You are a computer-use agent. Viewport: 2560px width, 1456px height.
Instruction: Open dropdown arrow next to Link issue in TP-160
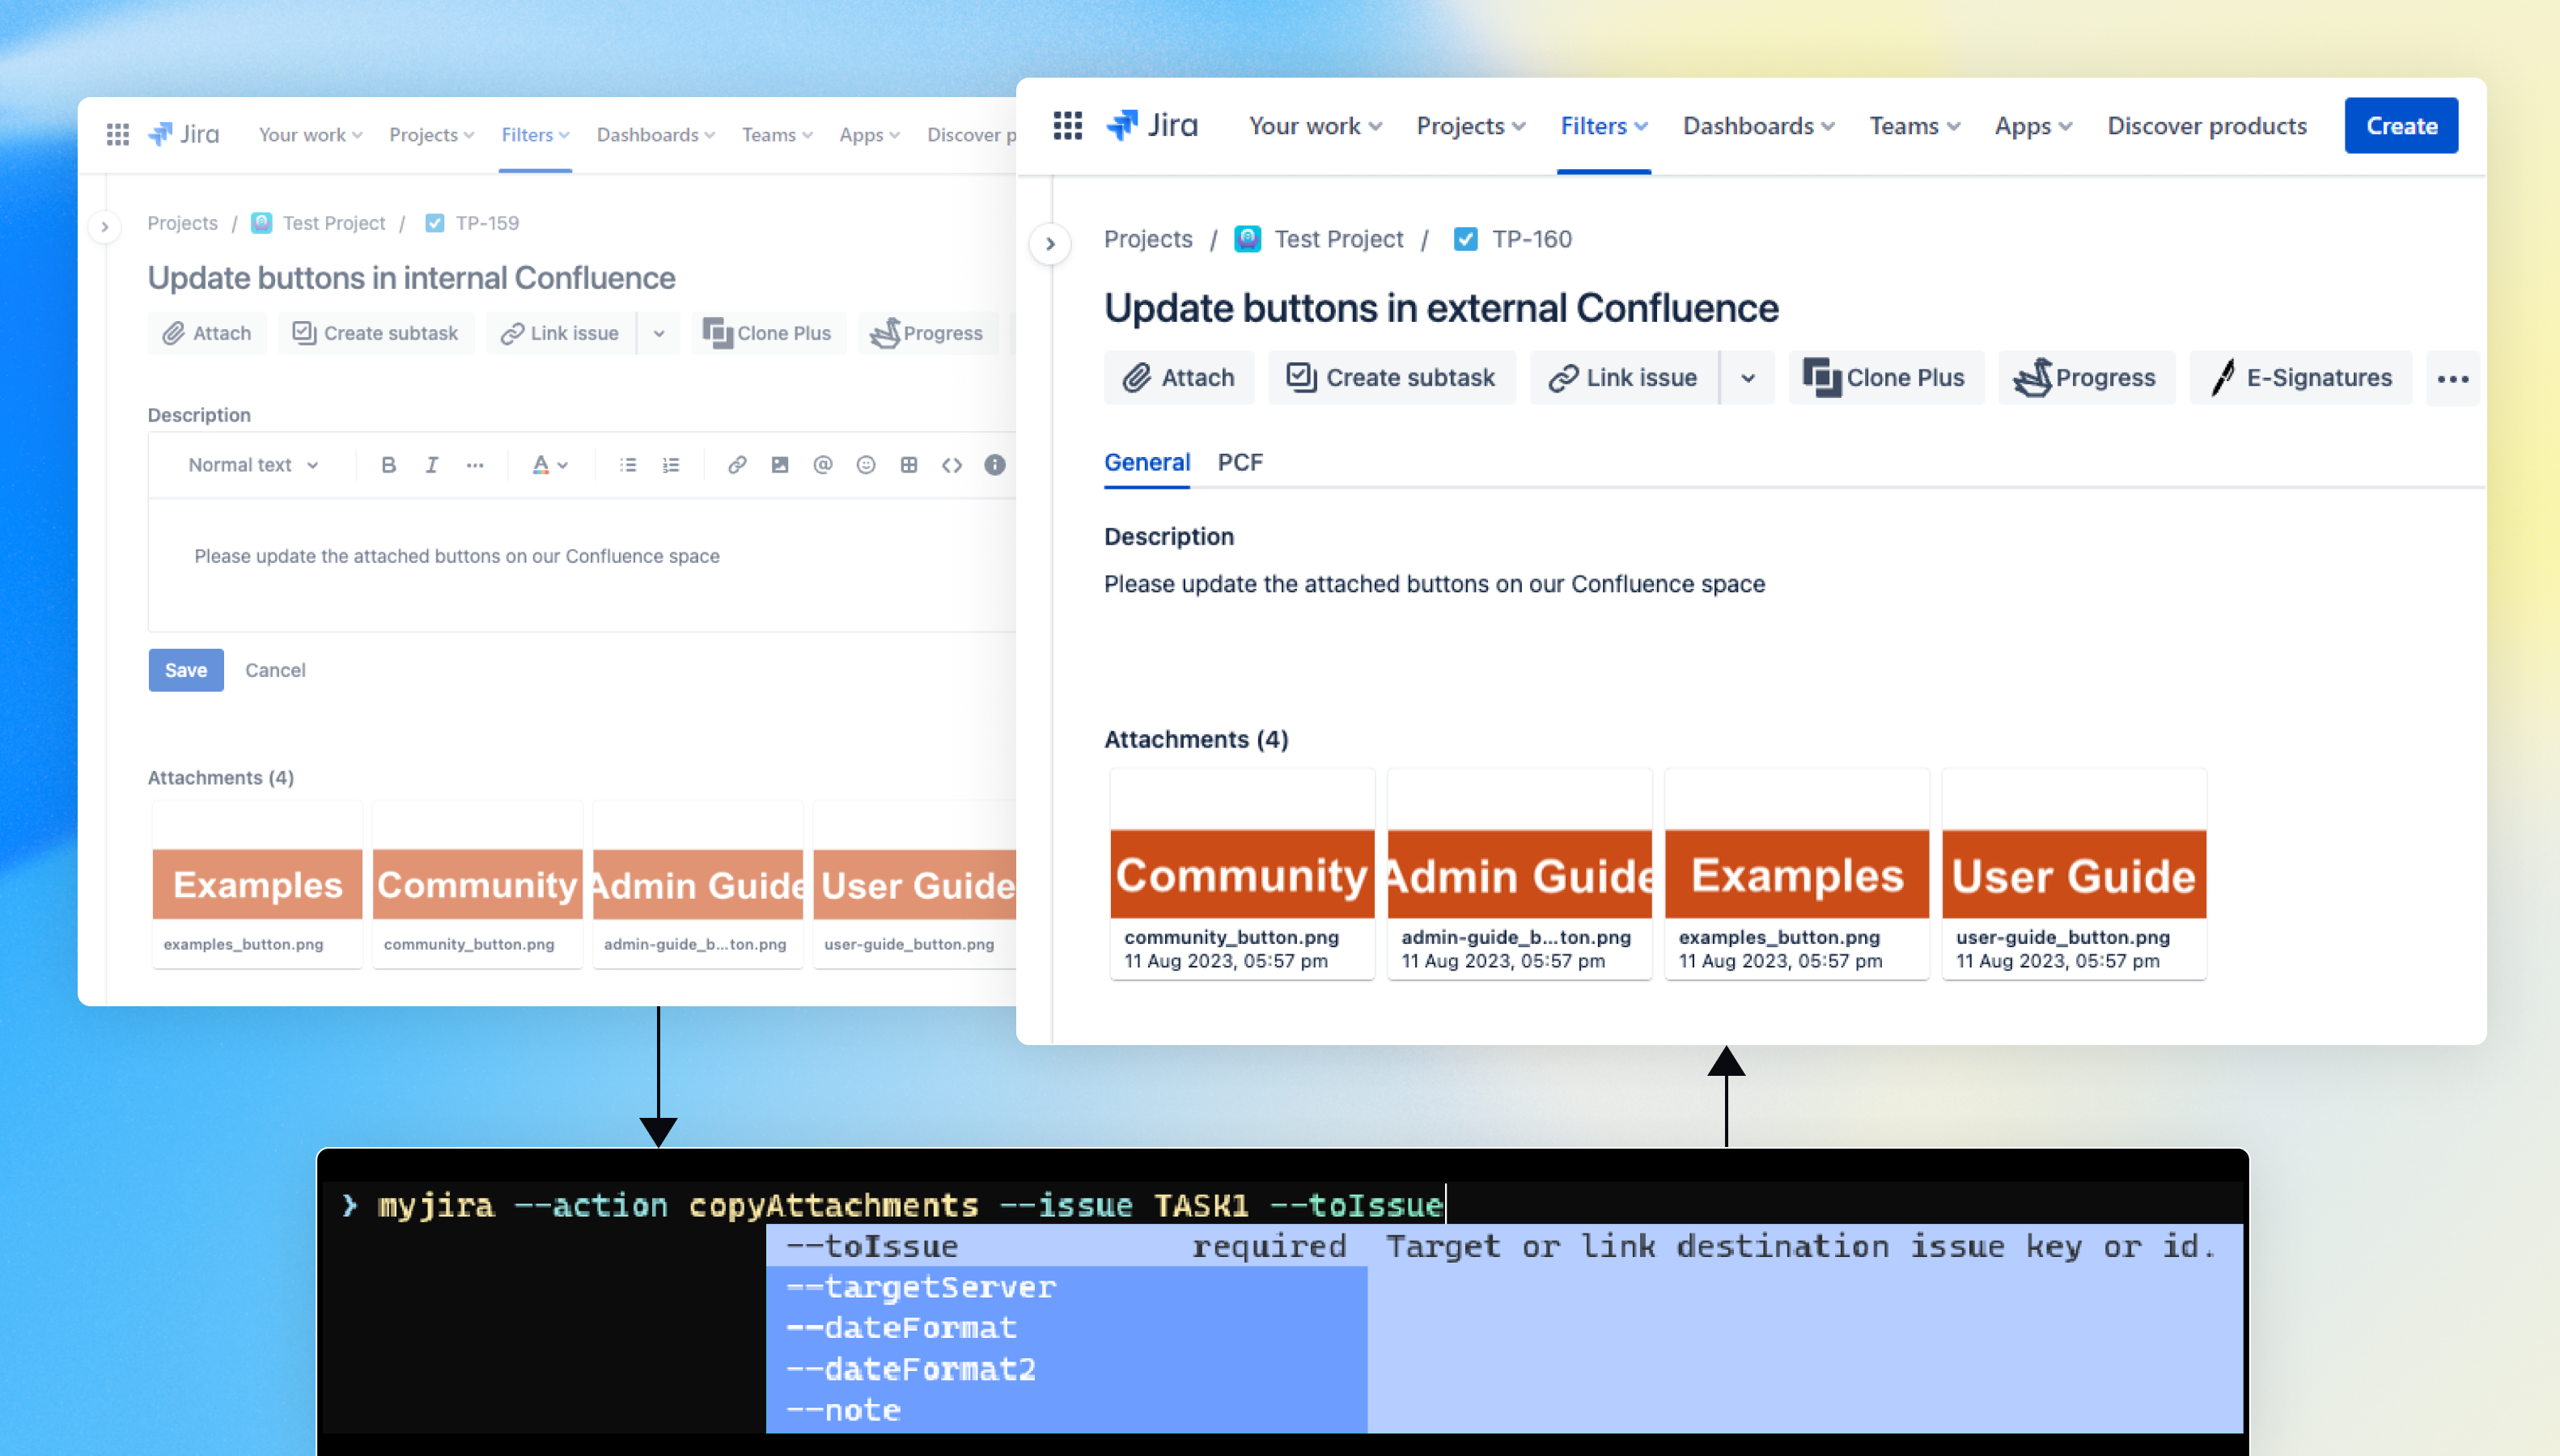(1747, 378)
